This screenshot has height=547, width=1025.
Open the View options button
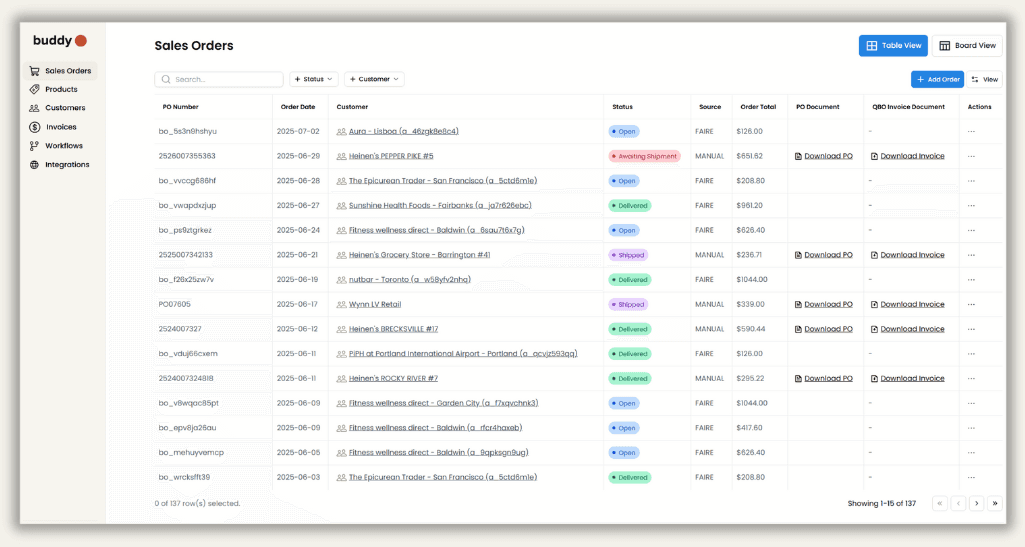pyautogui.click(x=984, y=79)
